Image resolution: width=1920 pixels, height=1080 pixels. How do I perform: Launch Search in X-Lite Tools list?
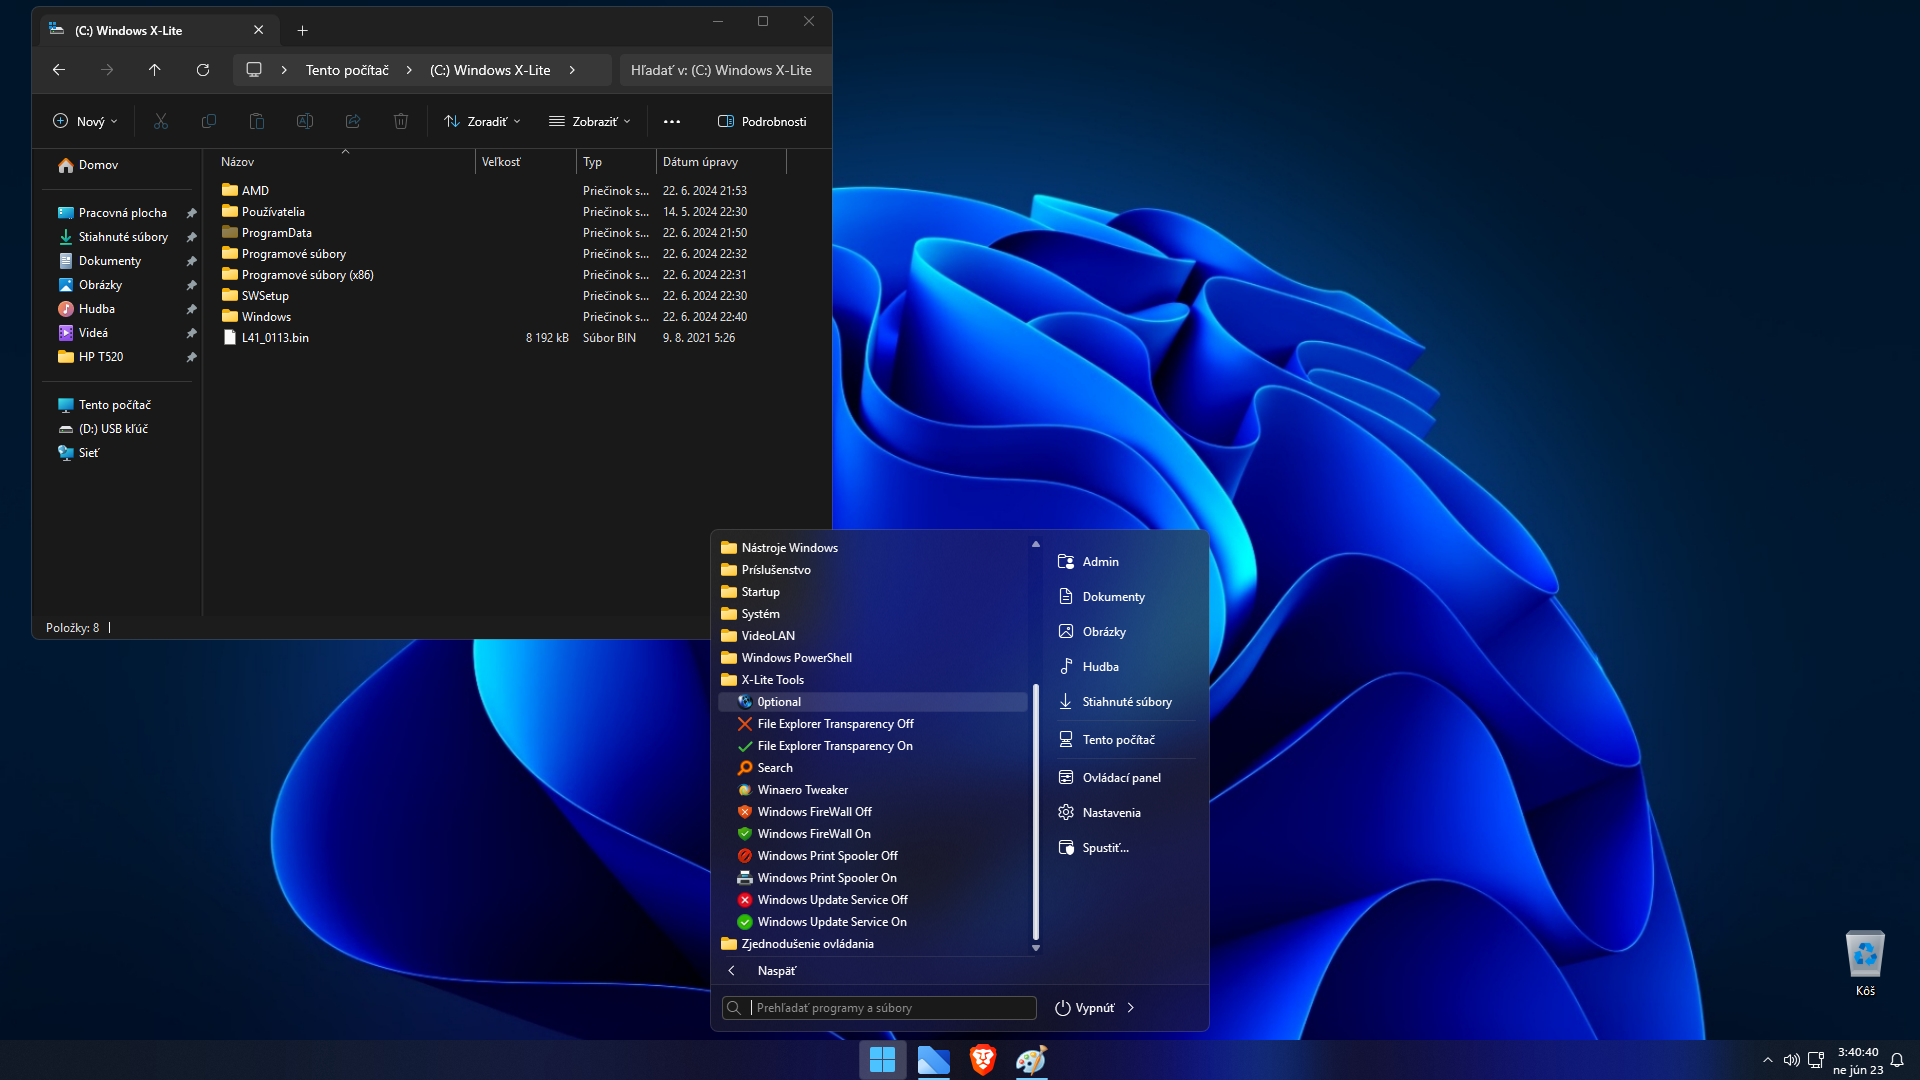[774, 768]
